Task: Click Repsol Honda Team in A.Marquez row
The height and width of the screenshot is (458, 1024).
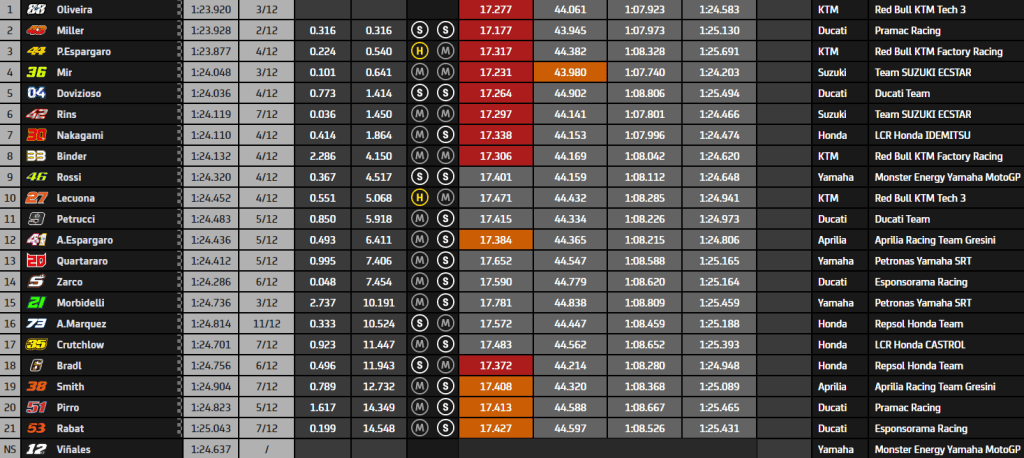Action: 910,323
